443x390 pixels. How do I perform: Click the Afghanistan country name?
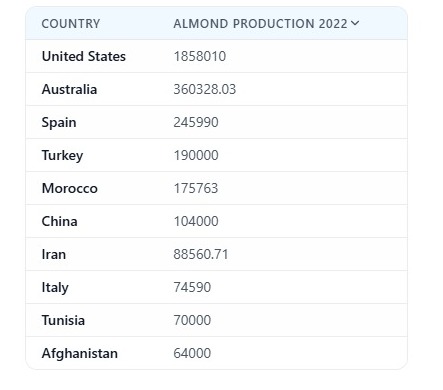tap(80, 353)
